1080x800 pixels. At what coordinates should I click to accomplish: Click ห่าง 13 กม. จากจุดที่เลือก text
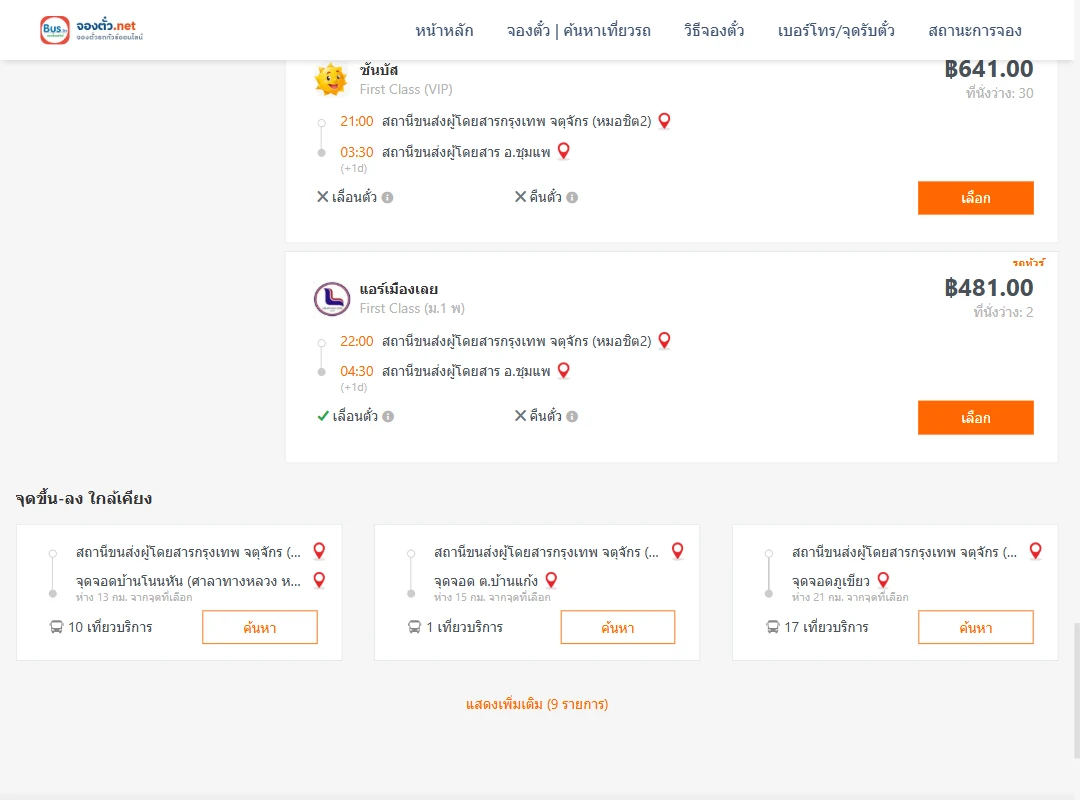click(x=134, y=597)
